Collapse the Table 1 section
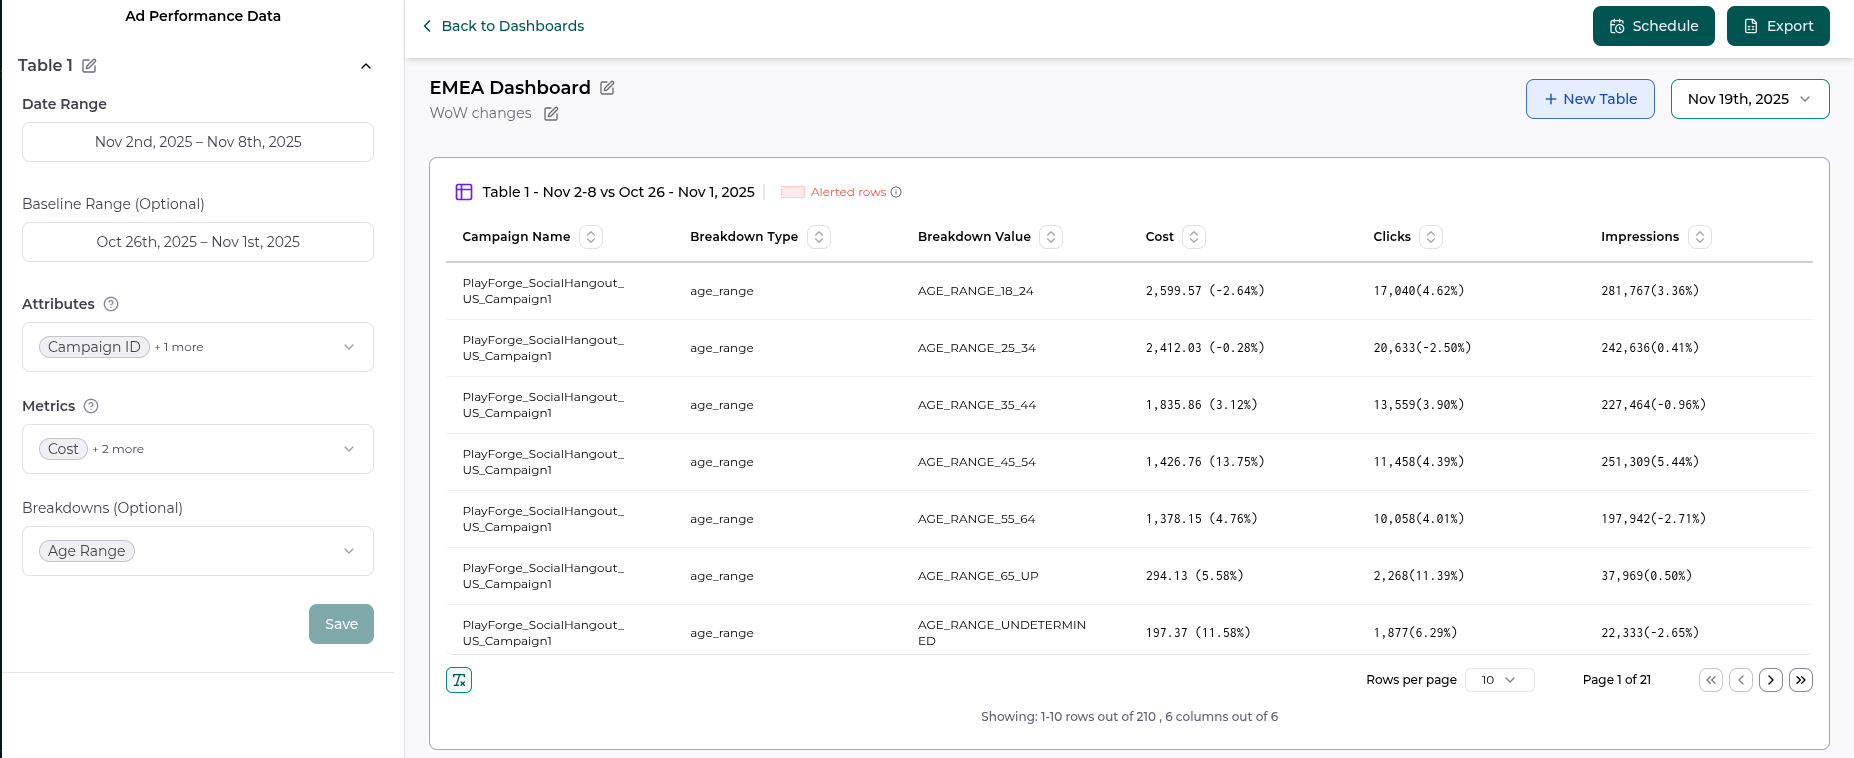 [366, 66]
